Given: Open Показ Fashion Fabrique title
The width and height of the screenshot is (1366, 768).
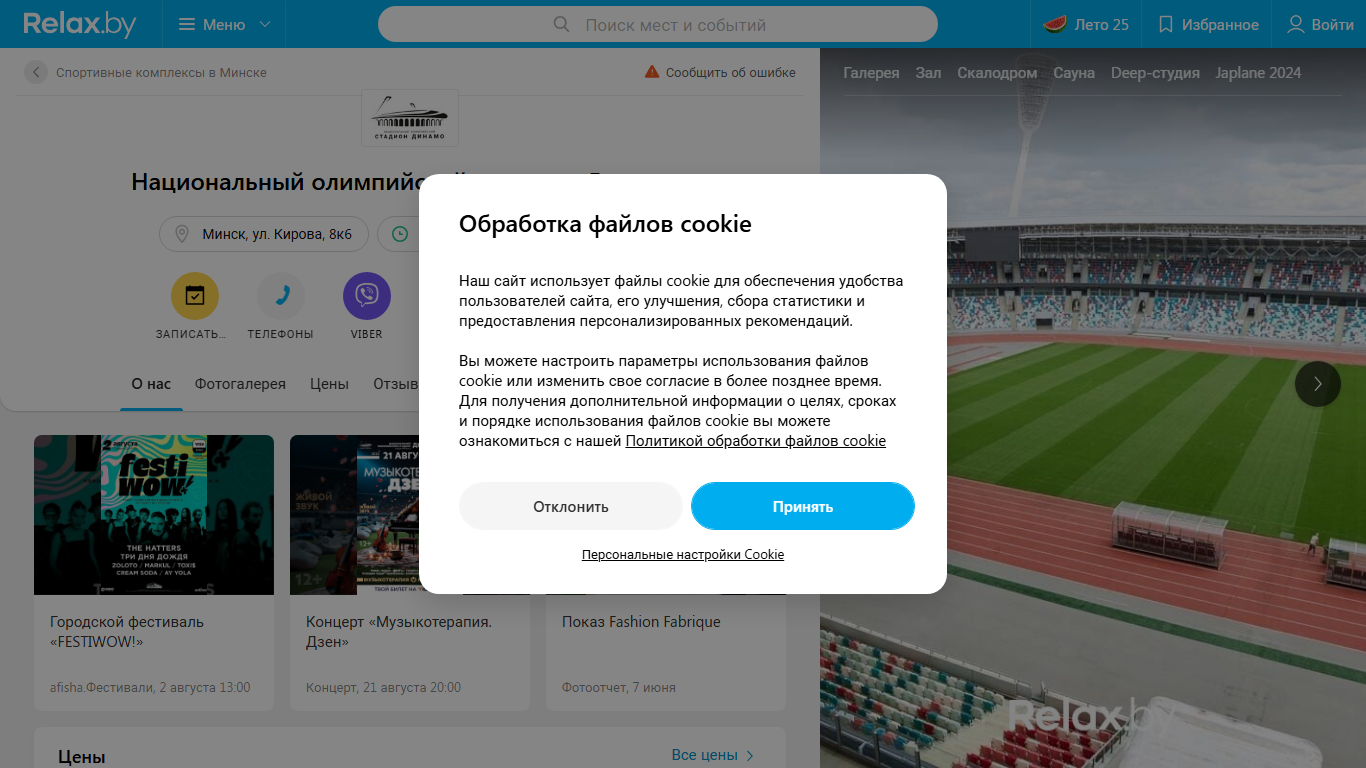Looking at the screenshot, I should [641, 622].
